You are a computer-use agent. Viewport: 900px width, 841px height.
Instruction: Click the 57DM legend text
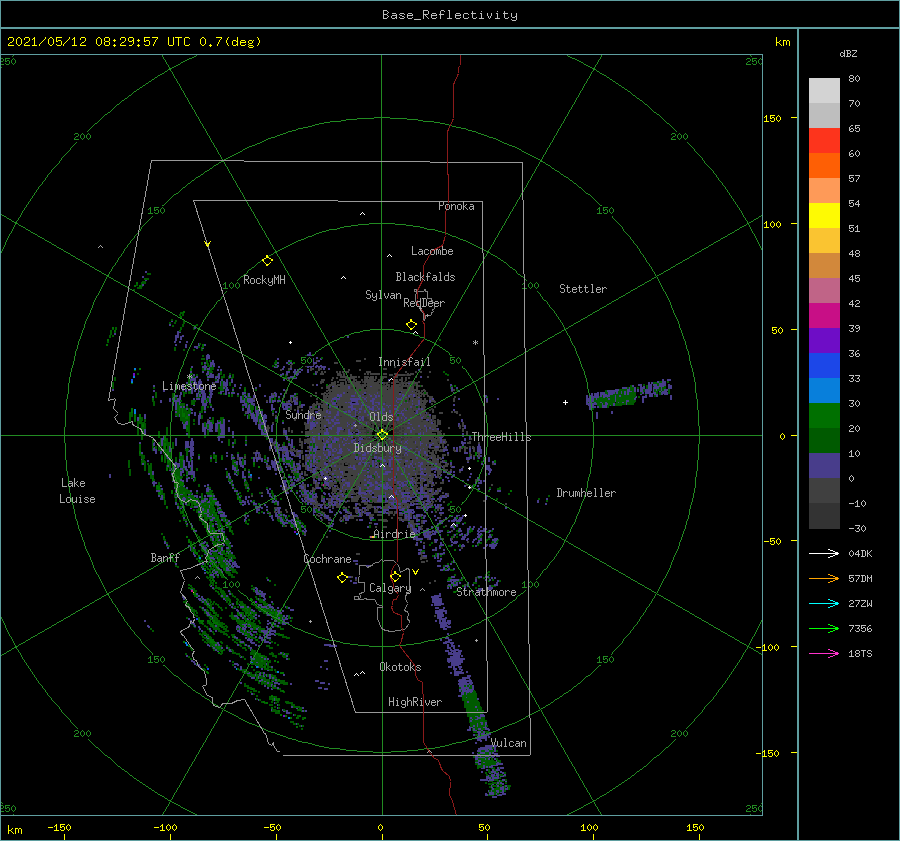click(860, 579)
